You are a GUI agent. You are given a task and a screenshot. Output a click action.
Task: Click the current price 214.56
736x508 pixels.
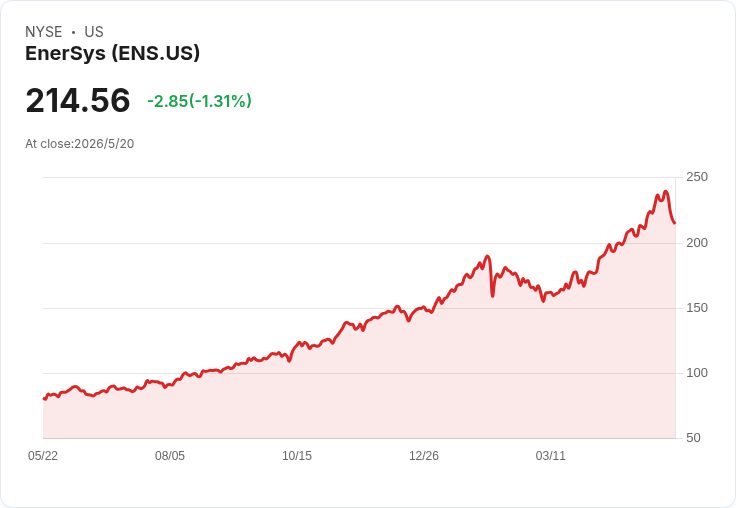click(x=77, y=100)
